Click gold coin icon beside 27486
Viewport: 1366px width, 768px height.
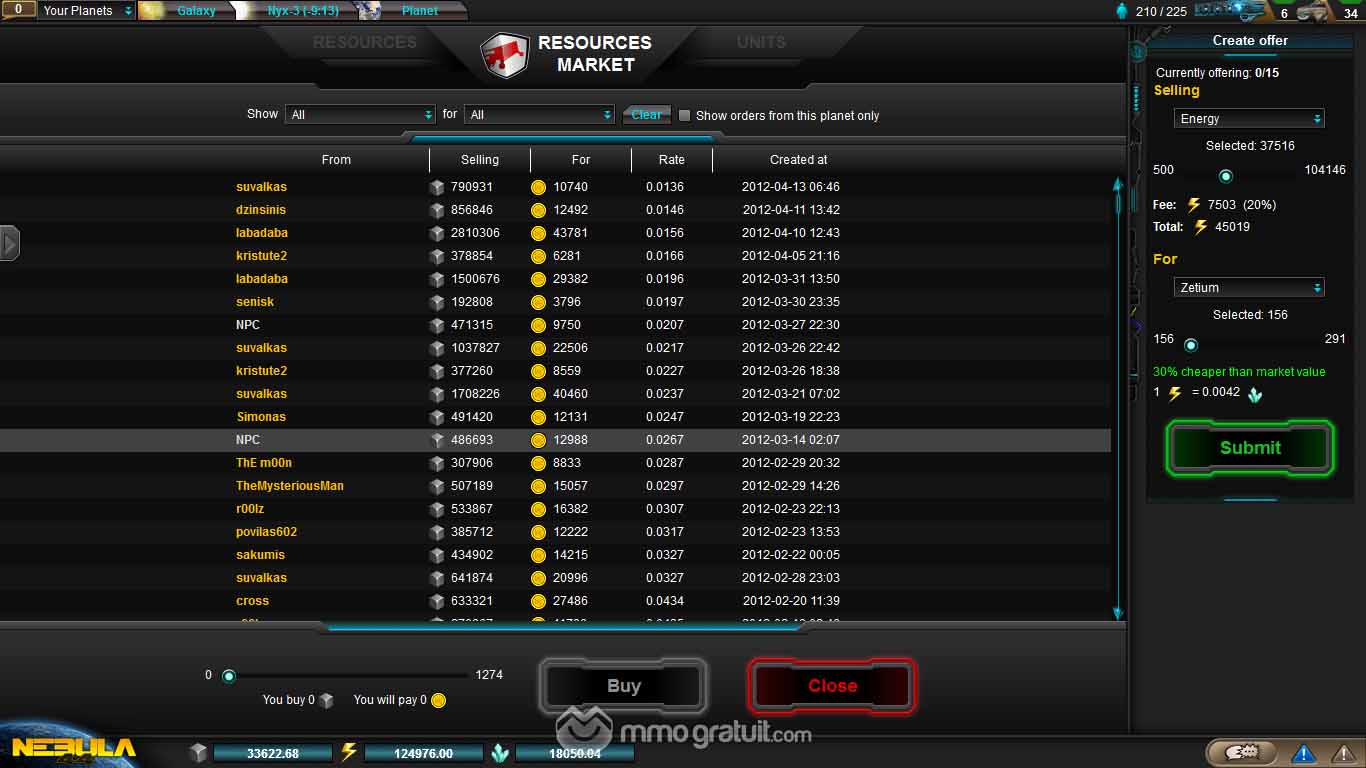[x=538, y=601]
